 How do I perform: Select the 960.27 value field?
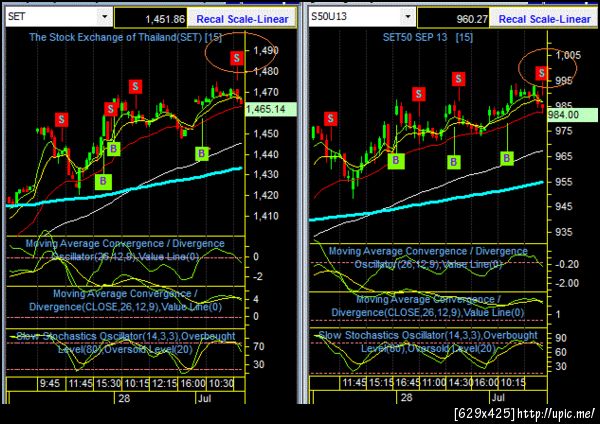[x=453, y=18]
